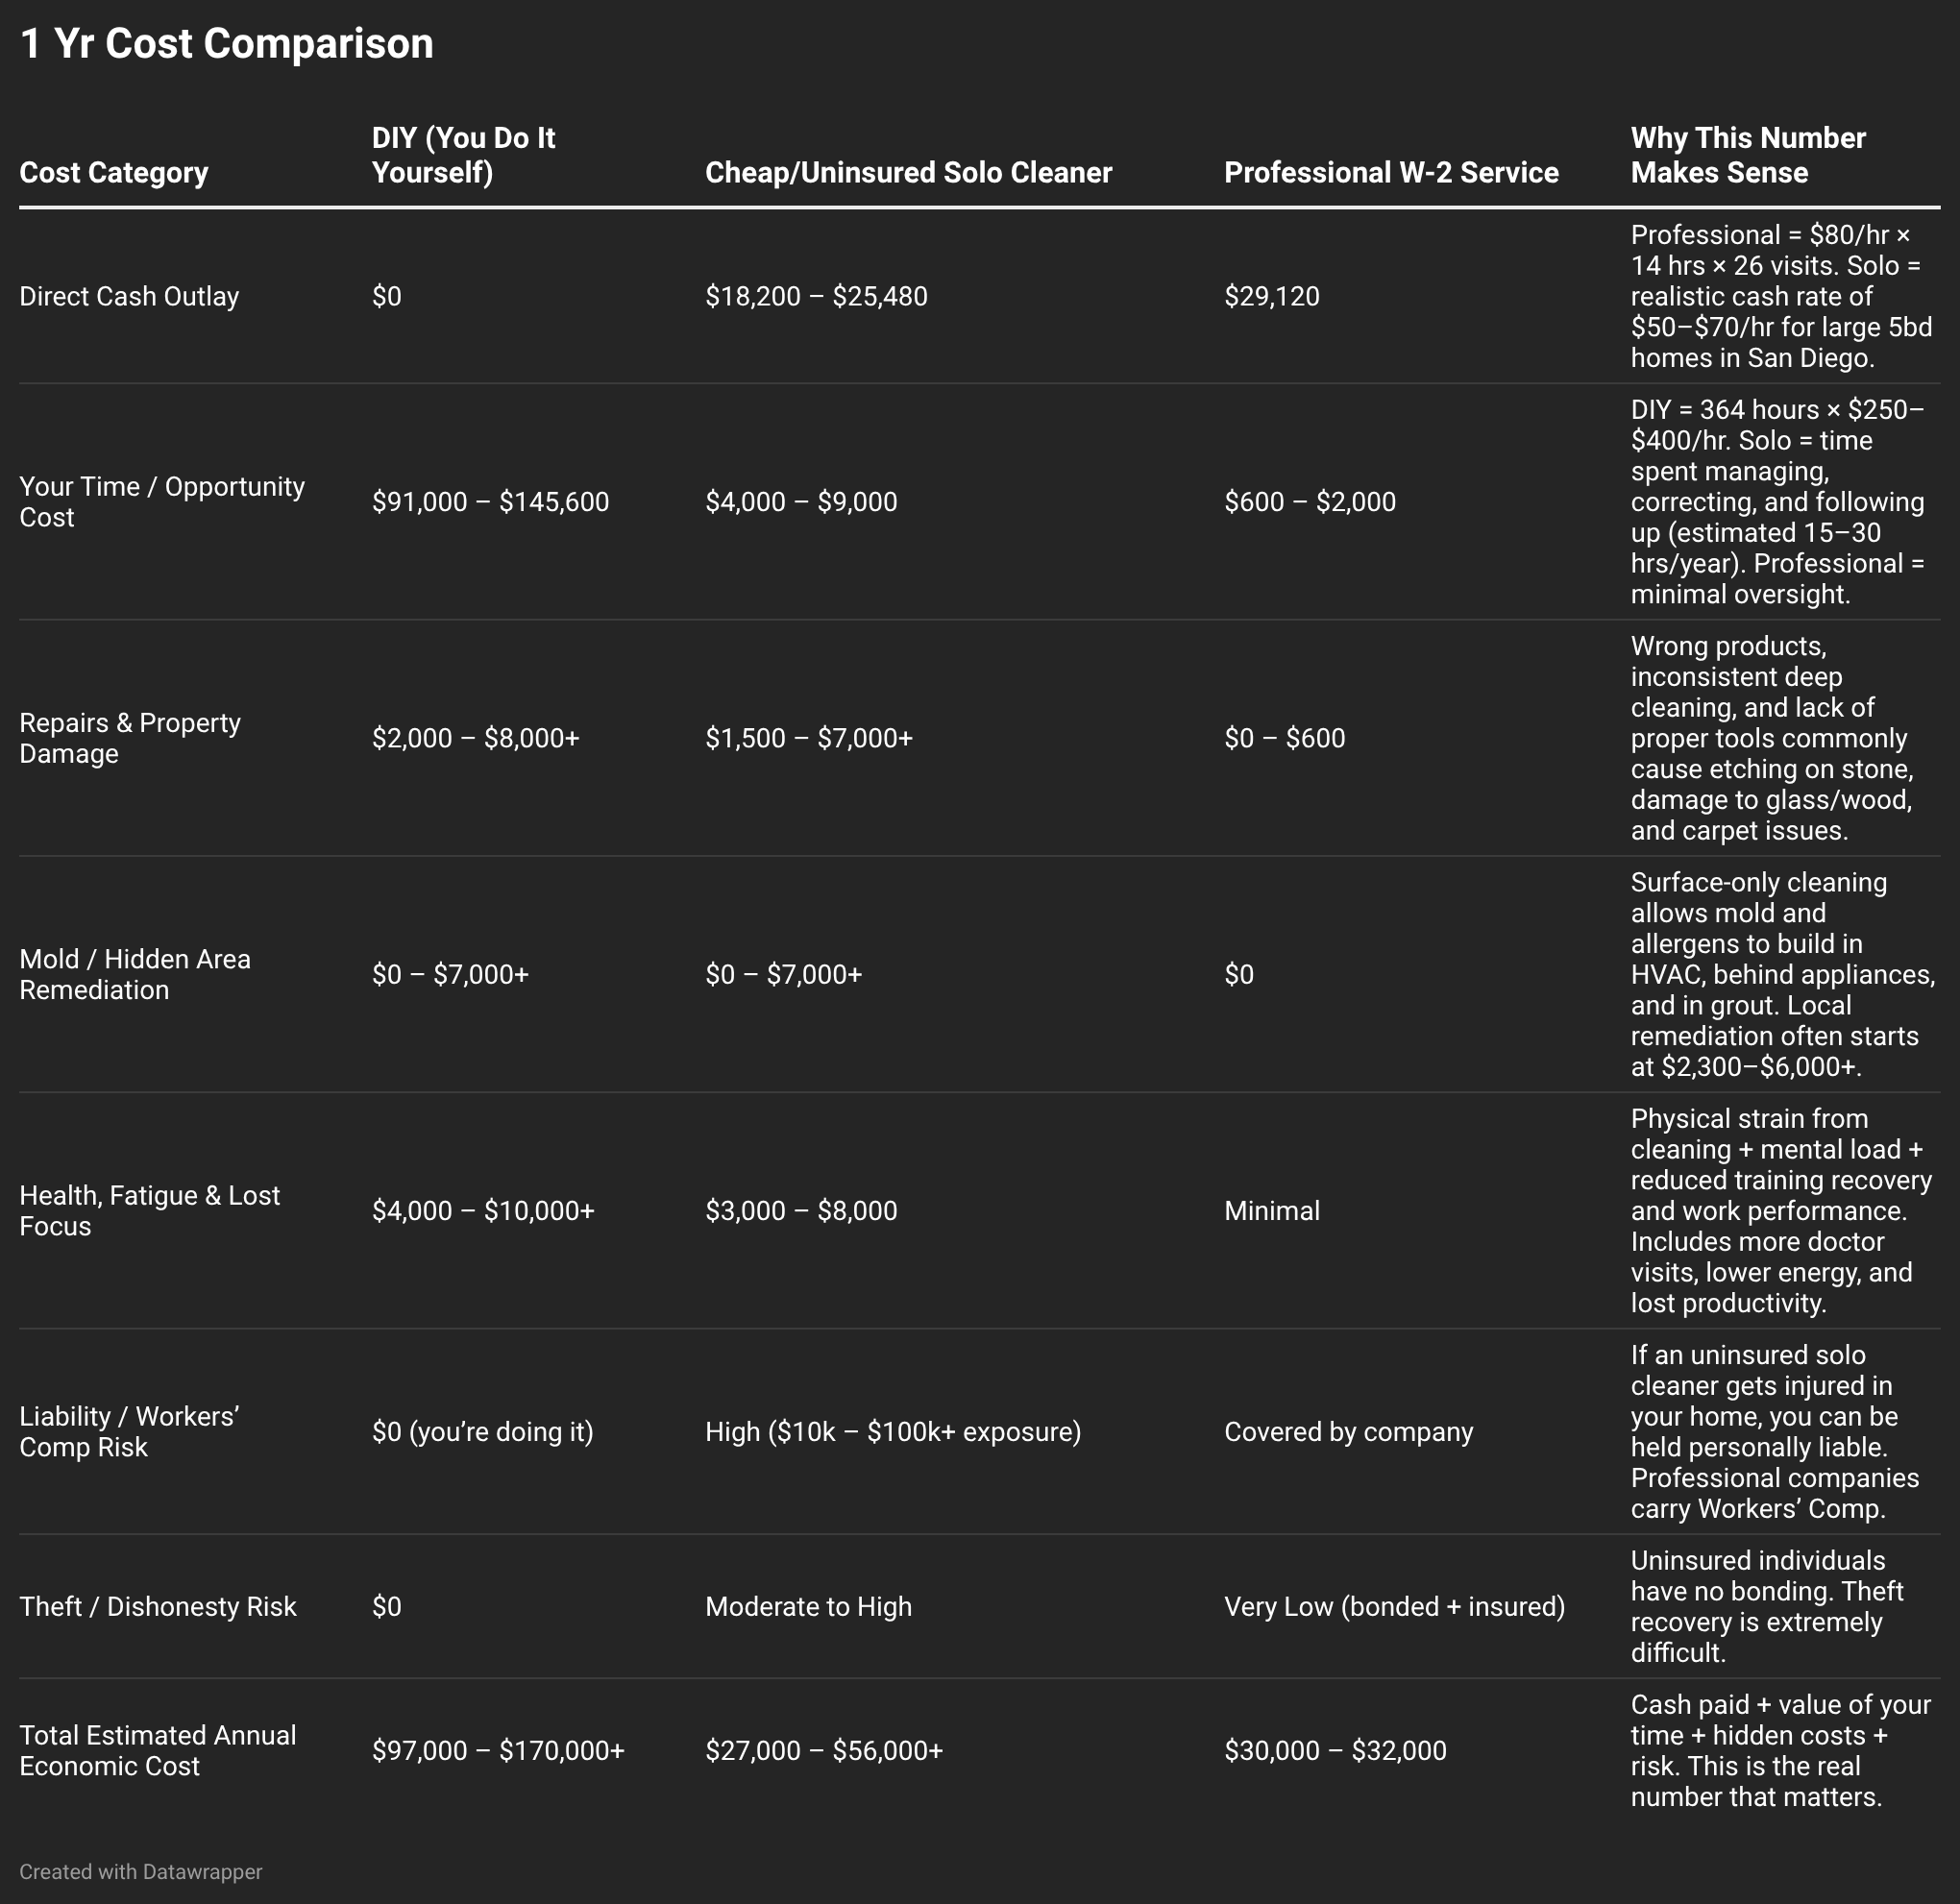Image resolution: width=1960 pixels, height=1904 pixels.
Task: Click the Repairs & Property Damage row label
Action: (130, 738)
